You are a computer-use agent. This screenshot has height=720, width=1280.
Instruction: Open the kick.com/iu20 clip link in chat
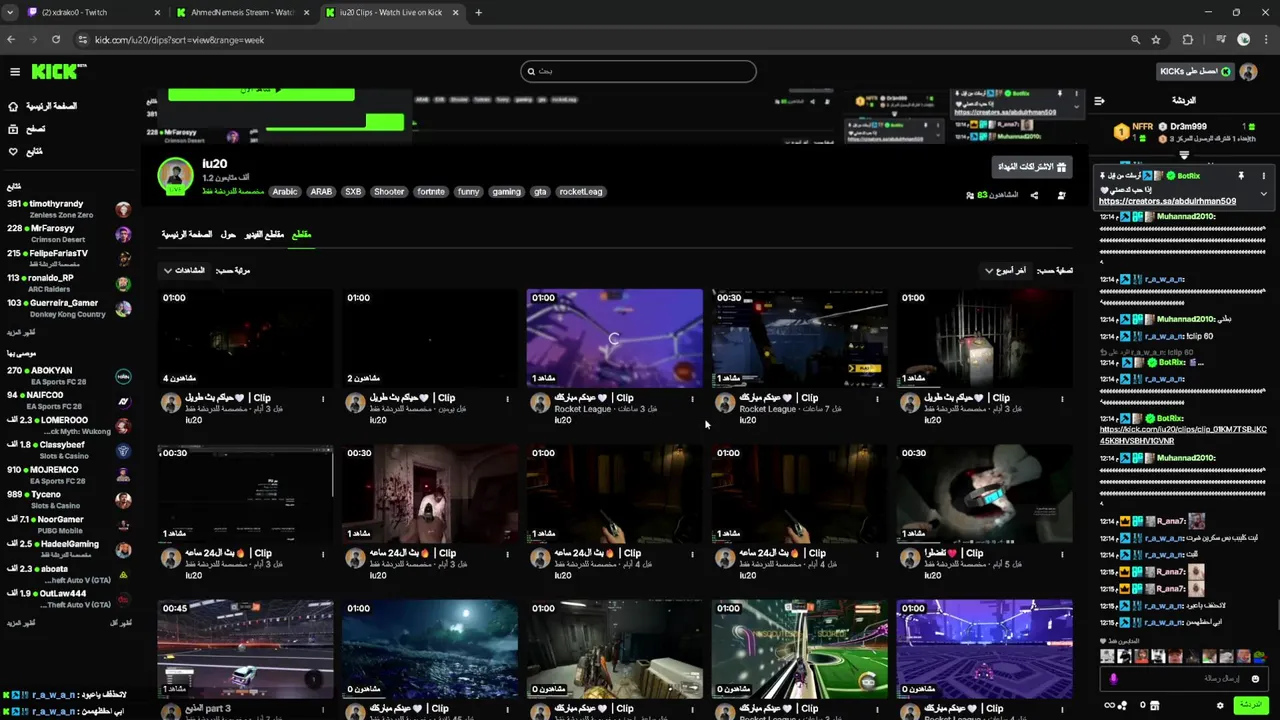(1183, 435)
